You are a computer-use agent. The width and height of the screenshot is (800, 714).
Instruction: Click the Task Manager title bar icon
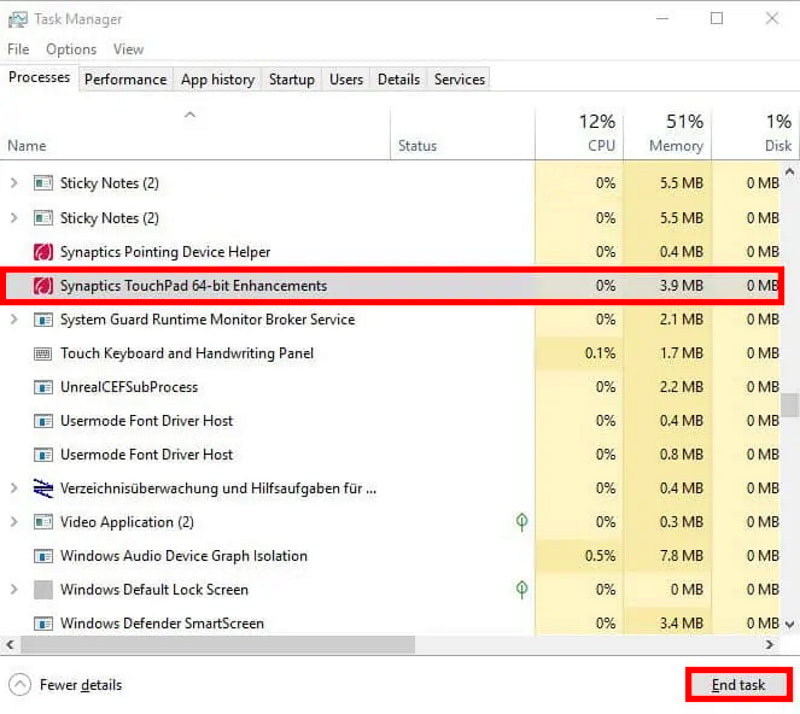17,19
